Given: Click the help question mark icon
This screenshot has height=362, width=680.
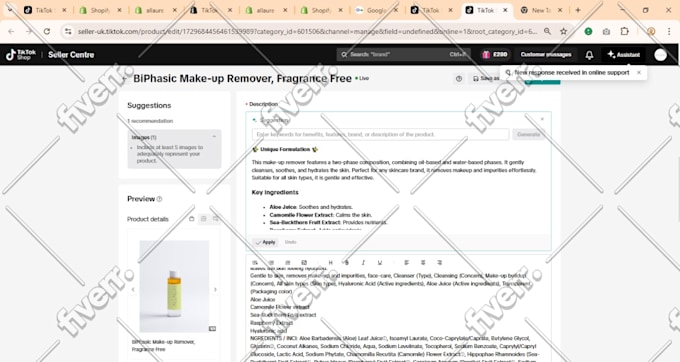Looking at the screenshot, I should [459, 79].
